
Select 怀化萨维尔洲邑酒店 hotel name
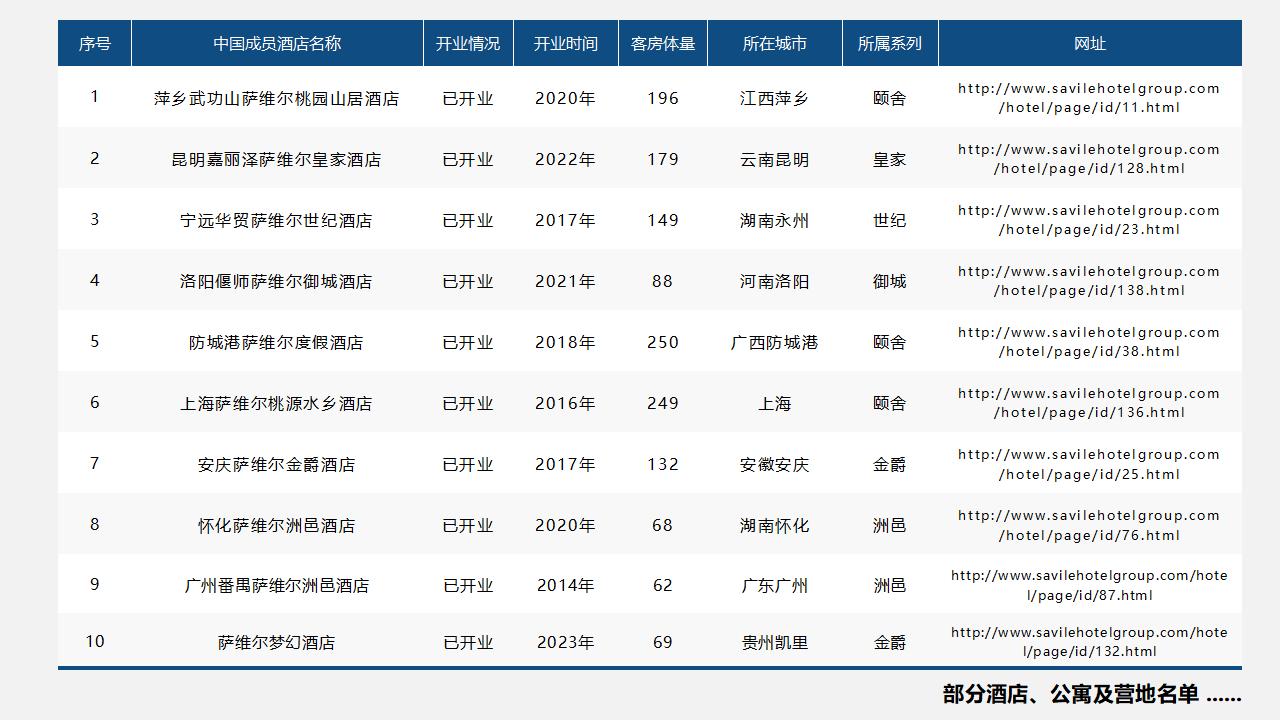[x=276, y=526]
